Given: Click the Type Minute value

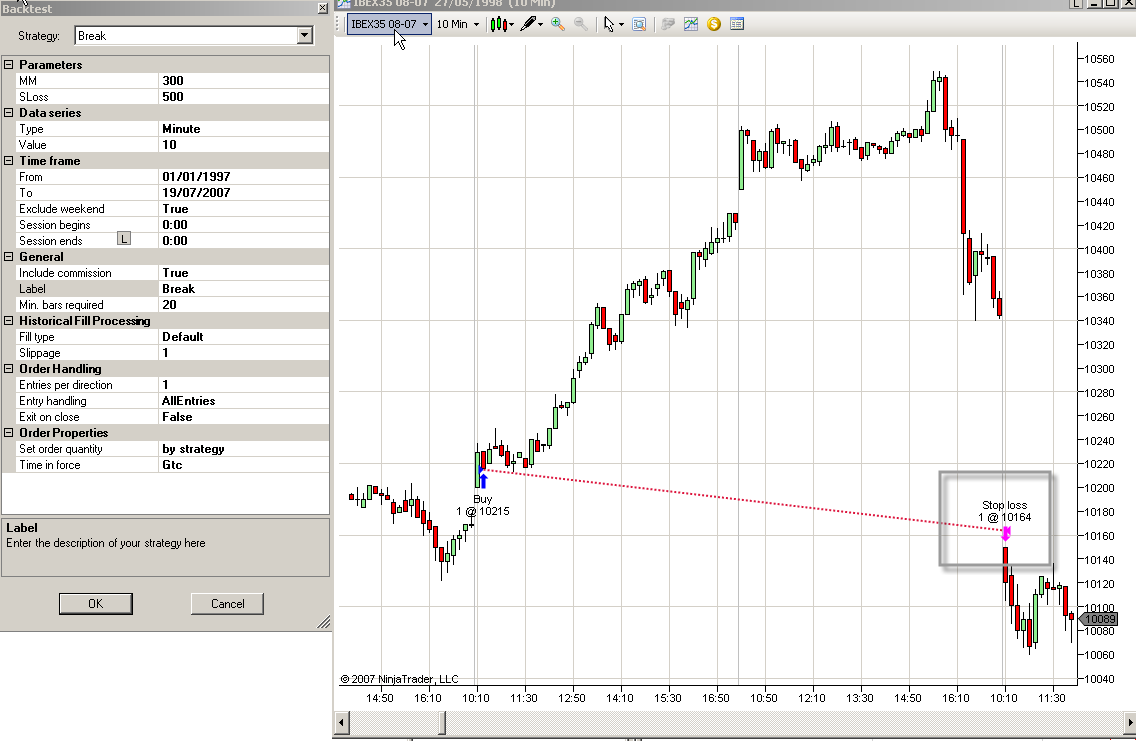Looking at the screenshot, I should (243, 128).
